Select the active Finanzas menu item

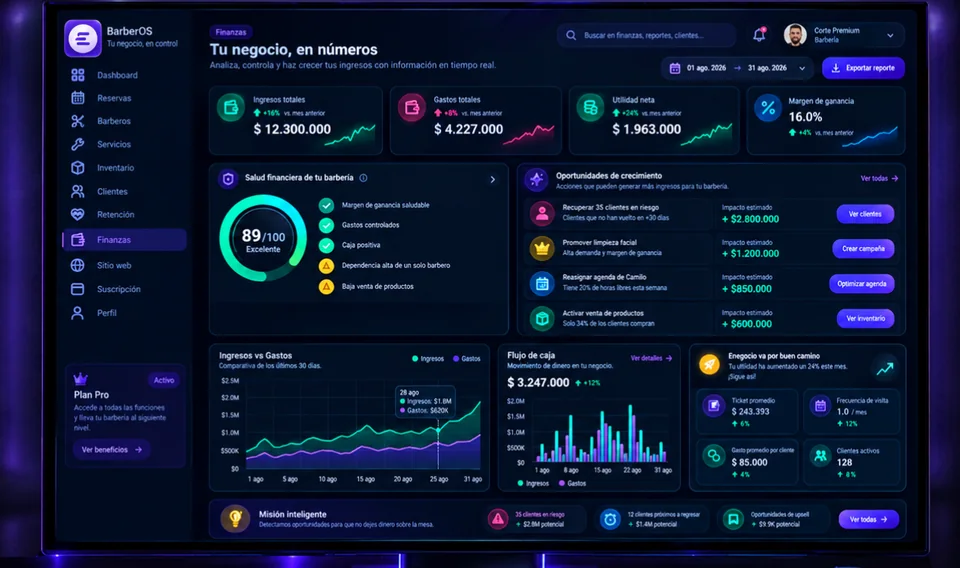(x=124, y=240)
